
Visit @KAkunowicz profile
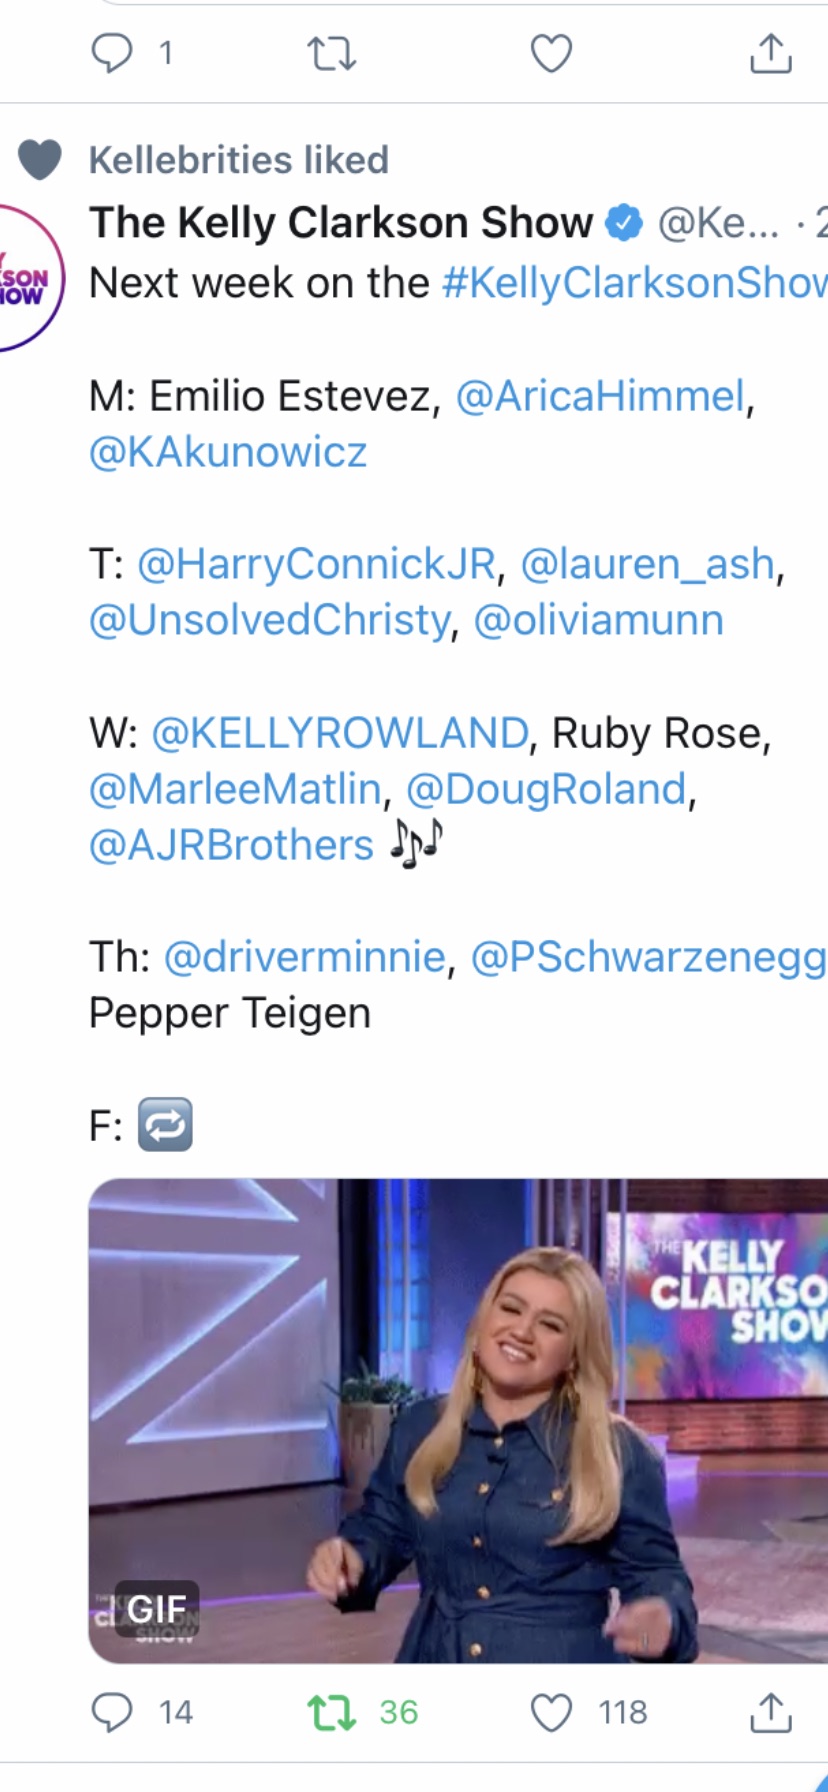[228, 452]
